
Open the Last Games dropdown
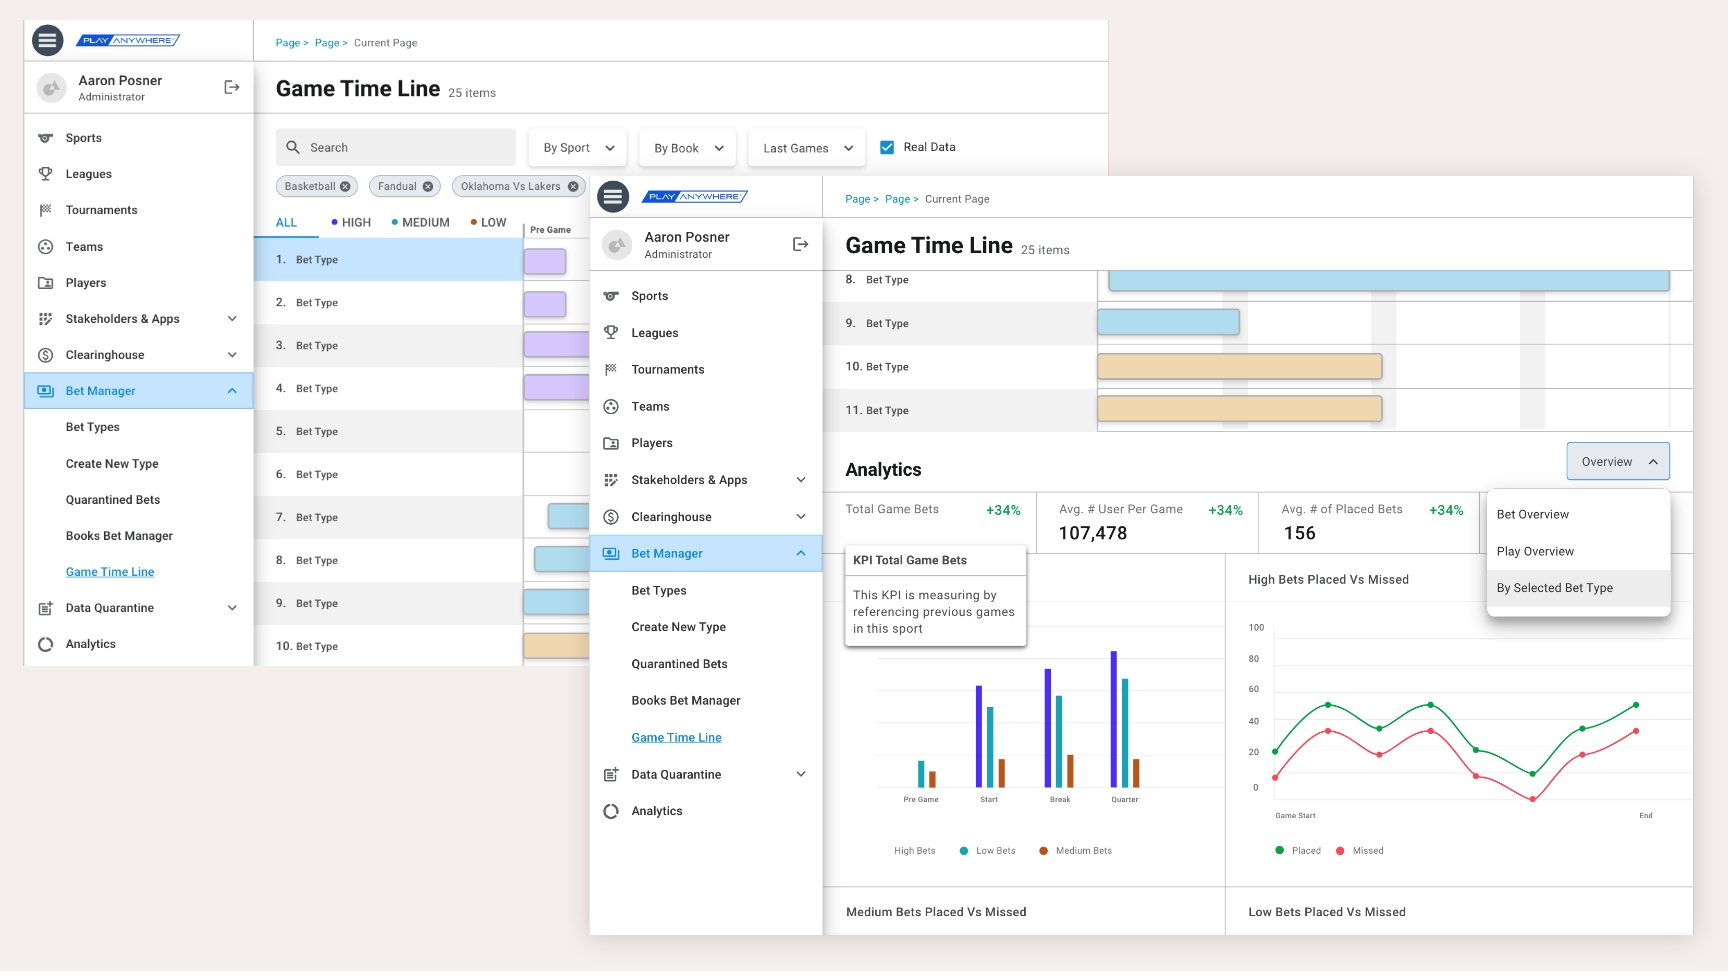807,148
